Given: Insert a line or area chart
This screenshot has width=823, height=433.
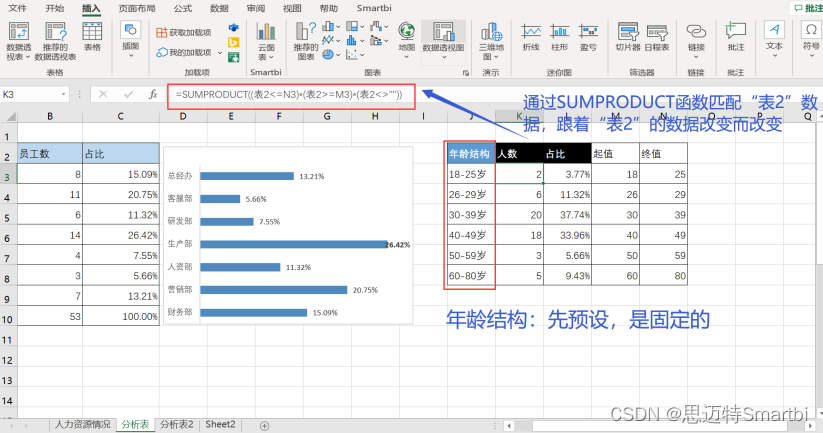Looking at the screenshot, I should (328, 40).
